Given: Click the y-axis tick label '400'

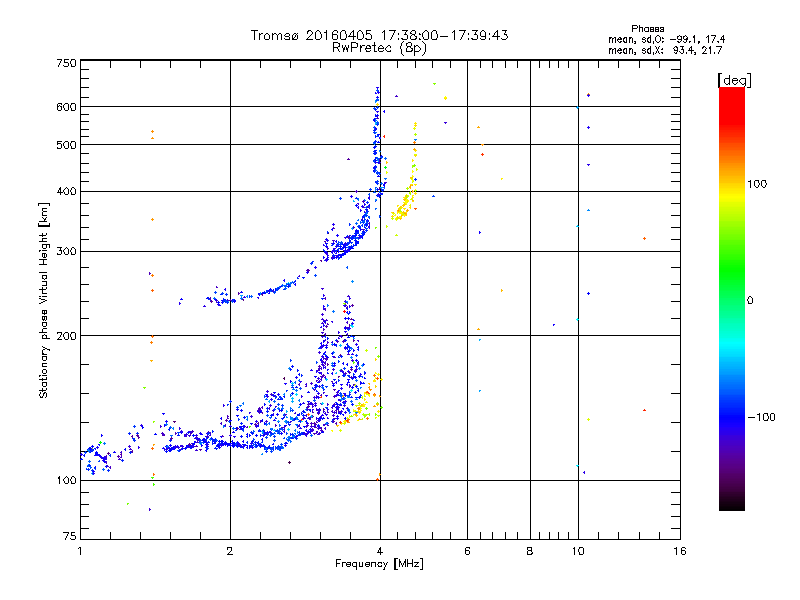Looking at the screenshot, I should 66,191.
